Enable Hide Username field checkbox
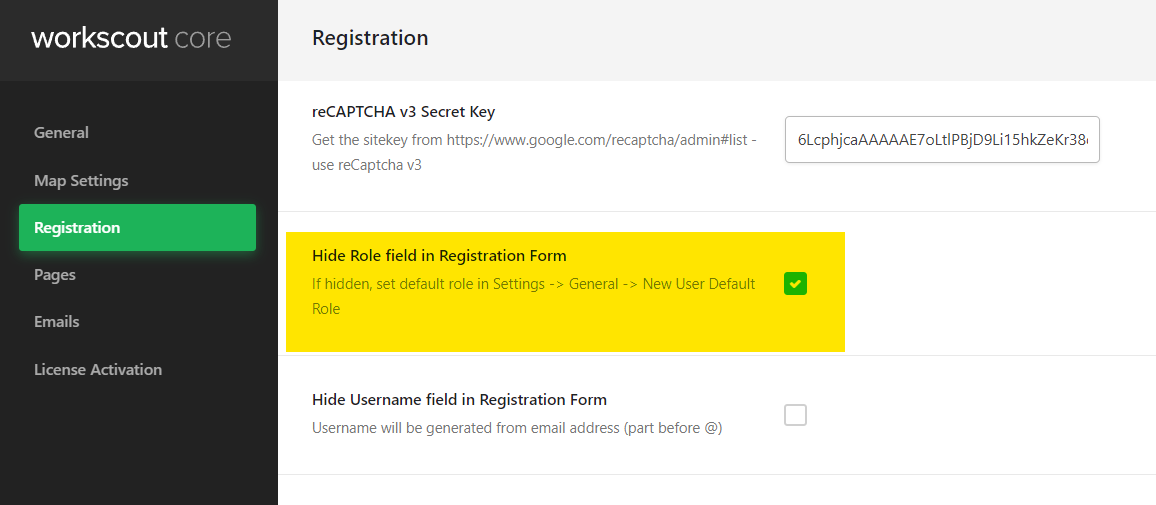The width and height of the screenshot is (1156, 505). [795, 415]
